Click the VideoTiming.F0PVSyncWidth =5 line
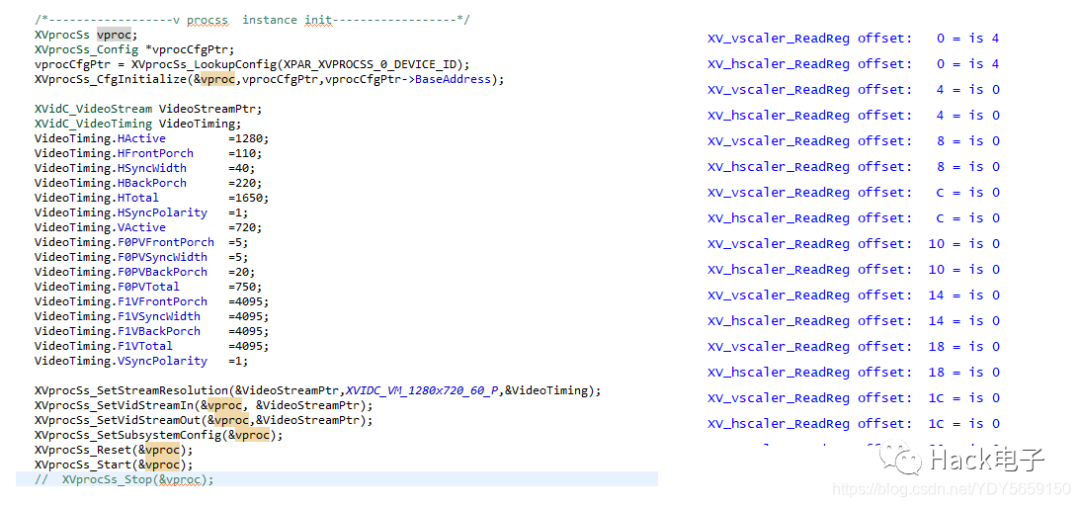The height and width of the screenshot is (507, 1080). coord(142,257)
